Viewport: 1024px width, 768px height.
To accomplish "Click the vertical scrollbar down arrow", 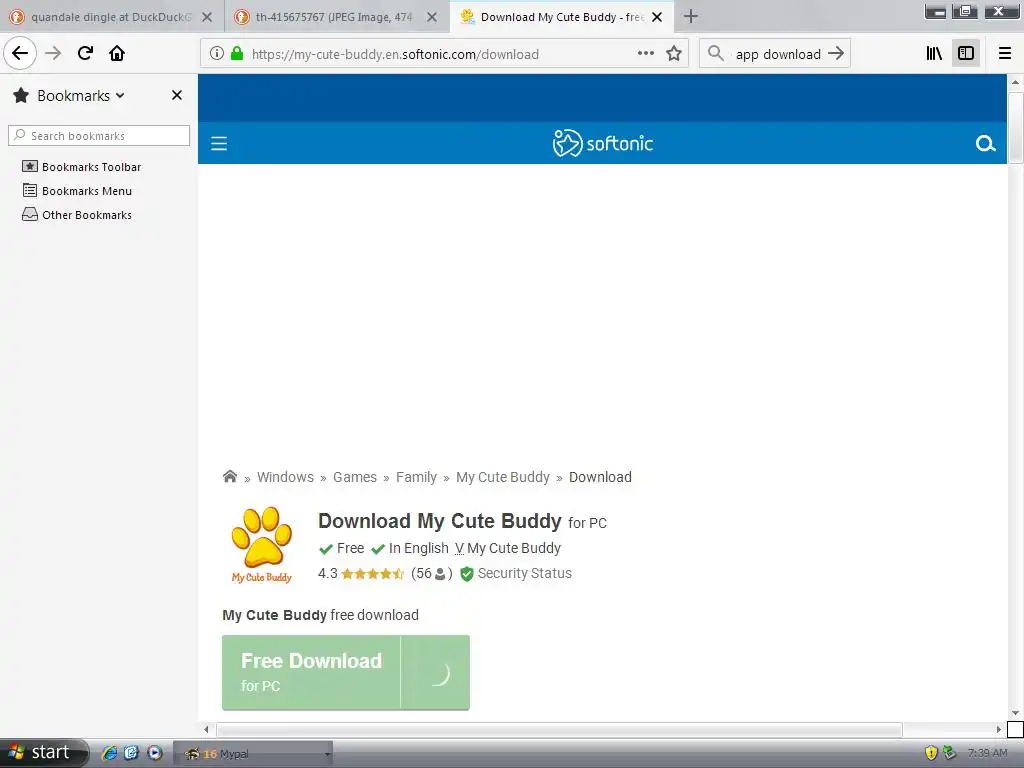I will (x=1015, y=712).
